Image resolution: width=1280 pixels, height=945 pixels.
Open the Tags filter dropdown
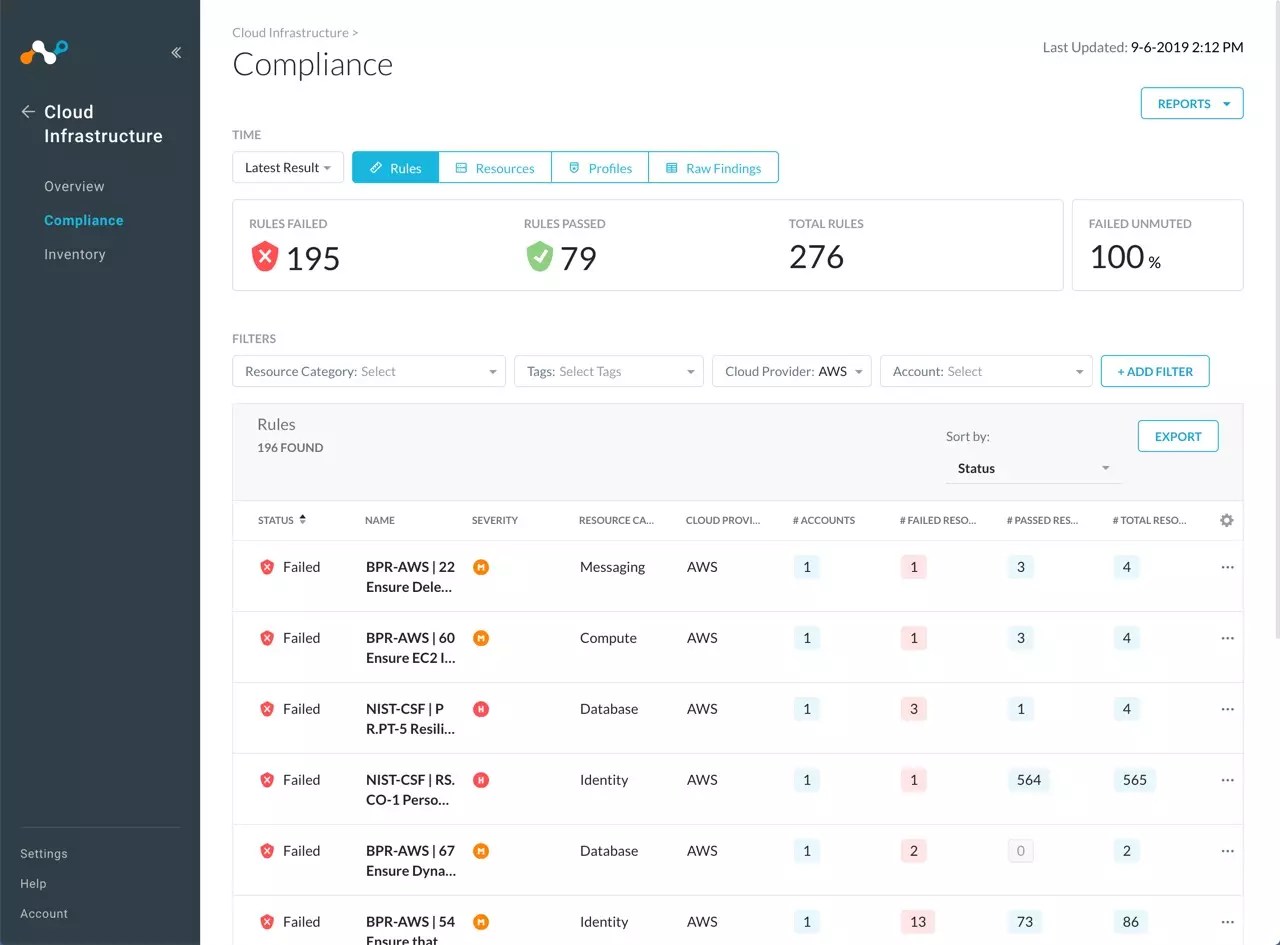tap(609, 371)
